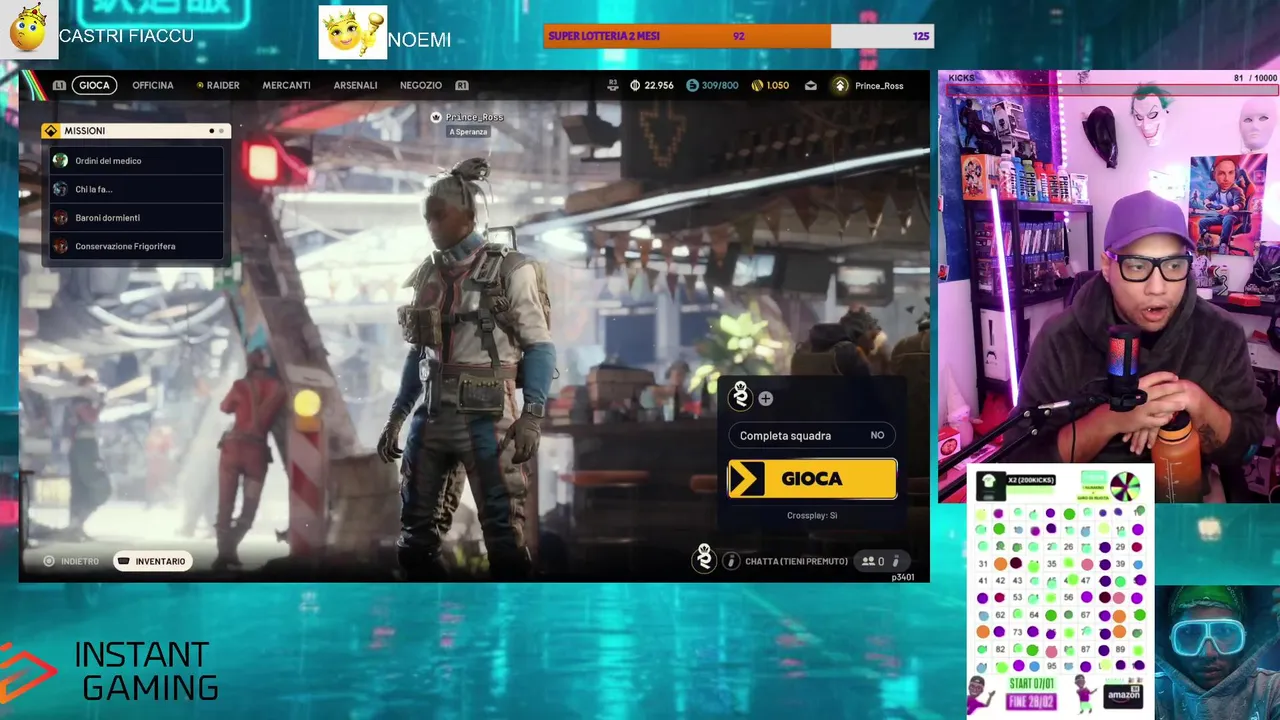Open the friends count icon showing 0
The height and width of the screenshot is (720, 1280).
pyautogui.click(x=873, y=561)
